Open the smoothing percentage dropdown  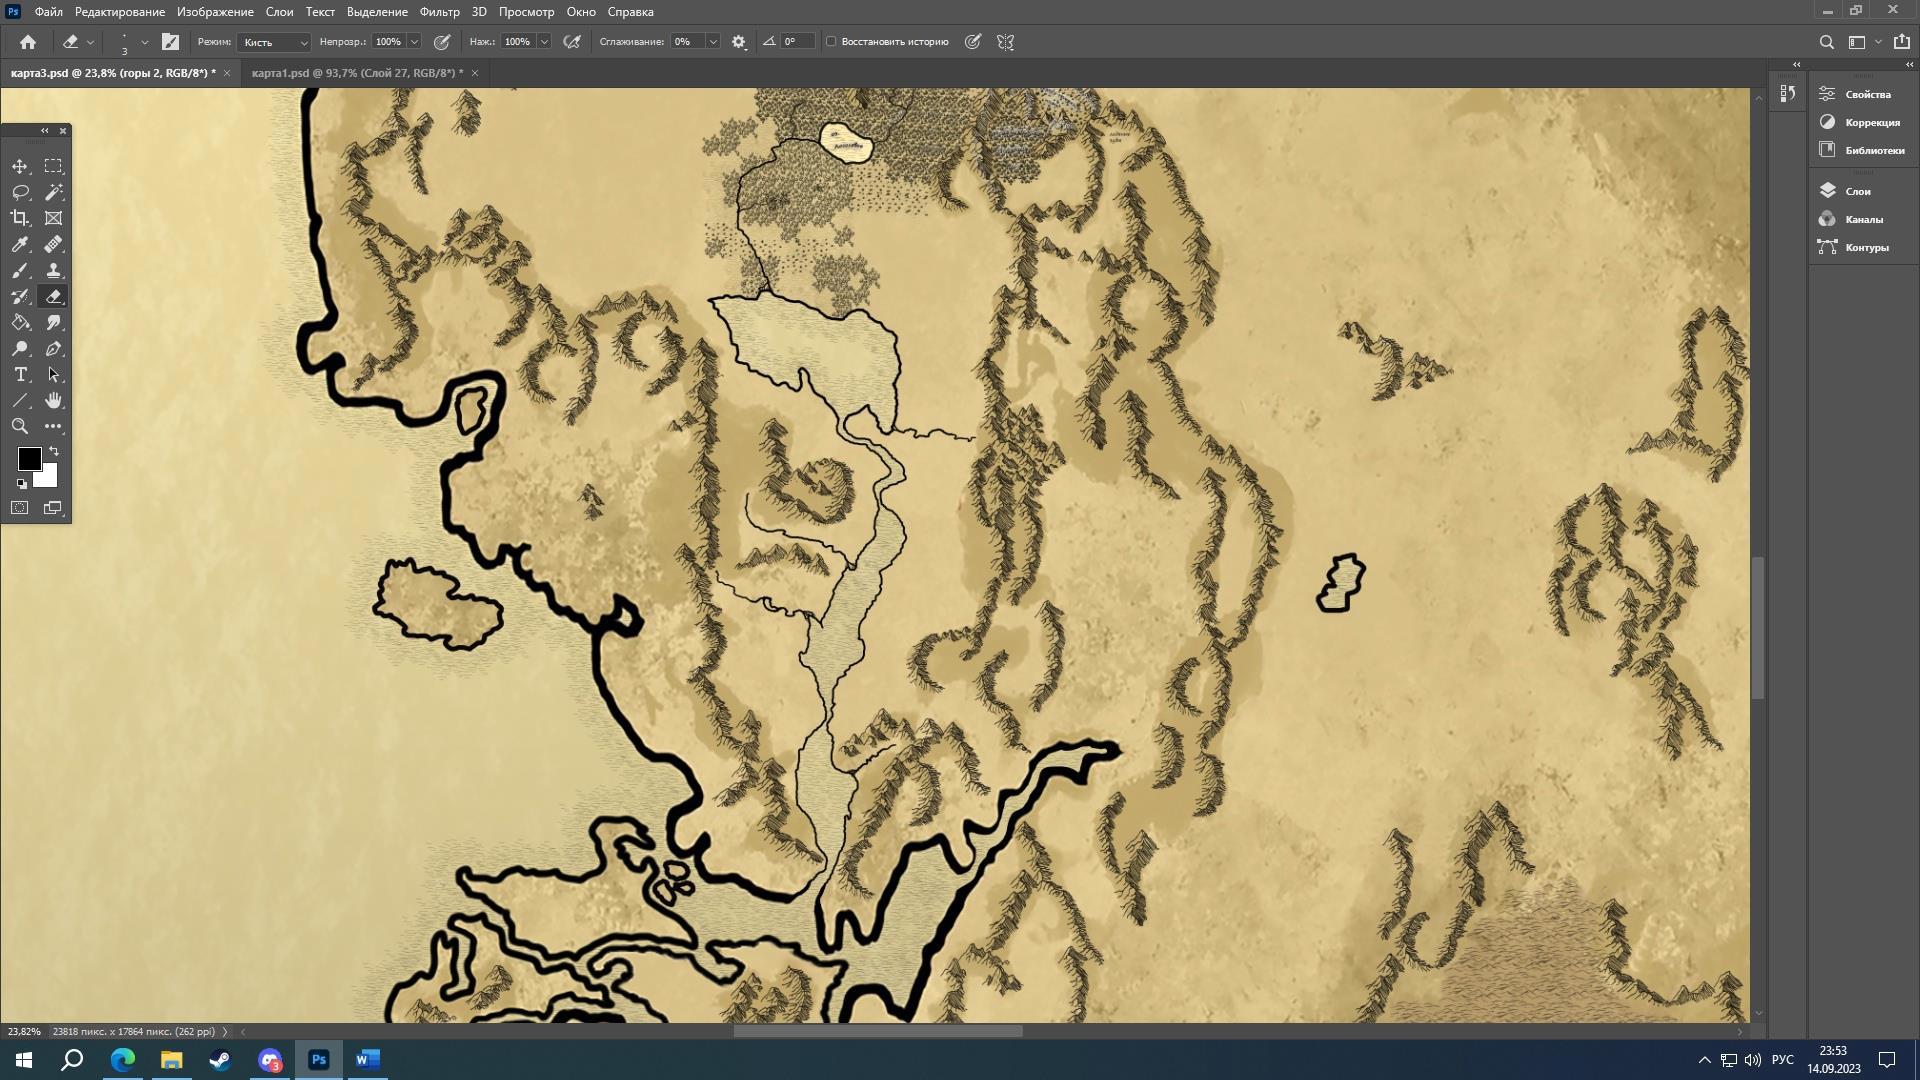point(713,42)
